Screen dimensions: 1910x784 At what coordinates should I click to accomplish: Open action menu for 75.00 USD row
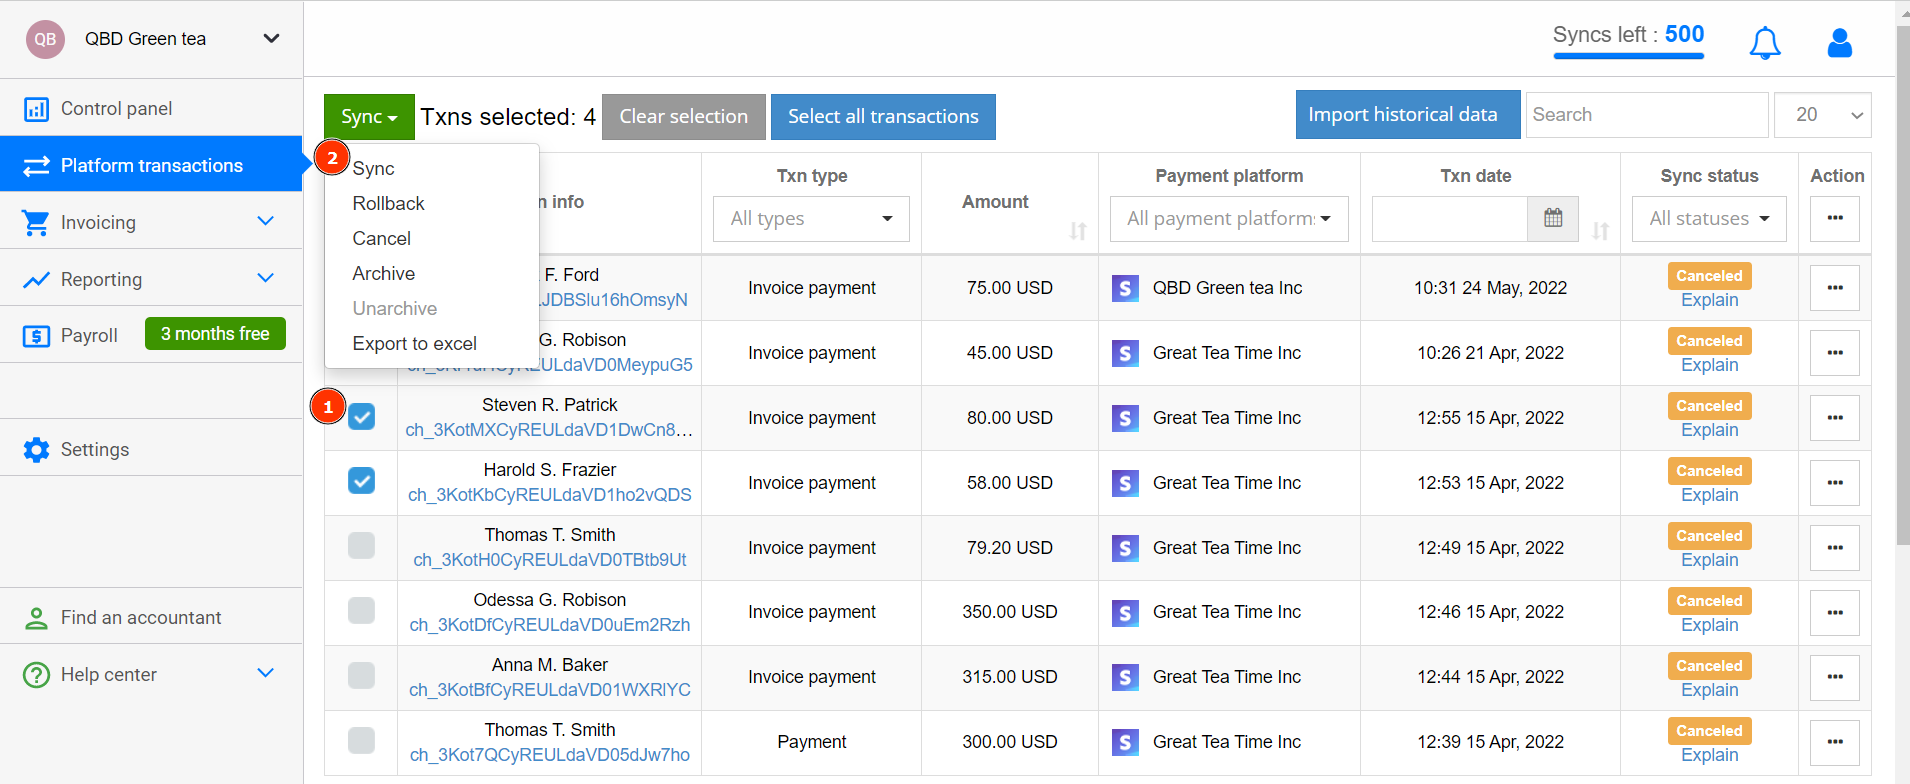click(1835, 288)
